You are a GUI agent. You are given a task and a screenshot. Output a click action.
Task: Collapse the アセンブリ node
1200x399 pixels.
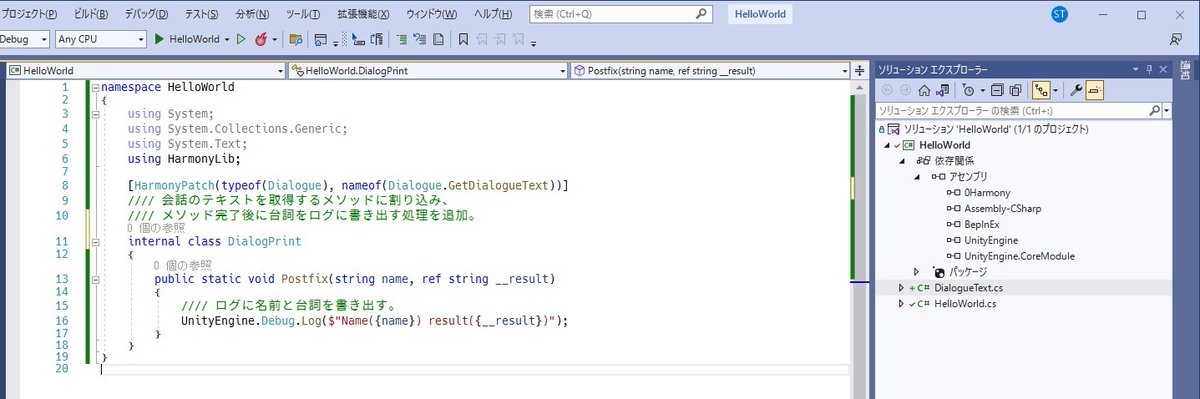(917, 176)
